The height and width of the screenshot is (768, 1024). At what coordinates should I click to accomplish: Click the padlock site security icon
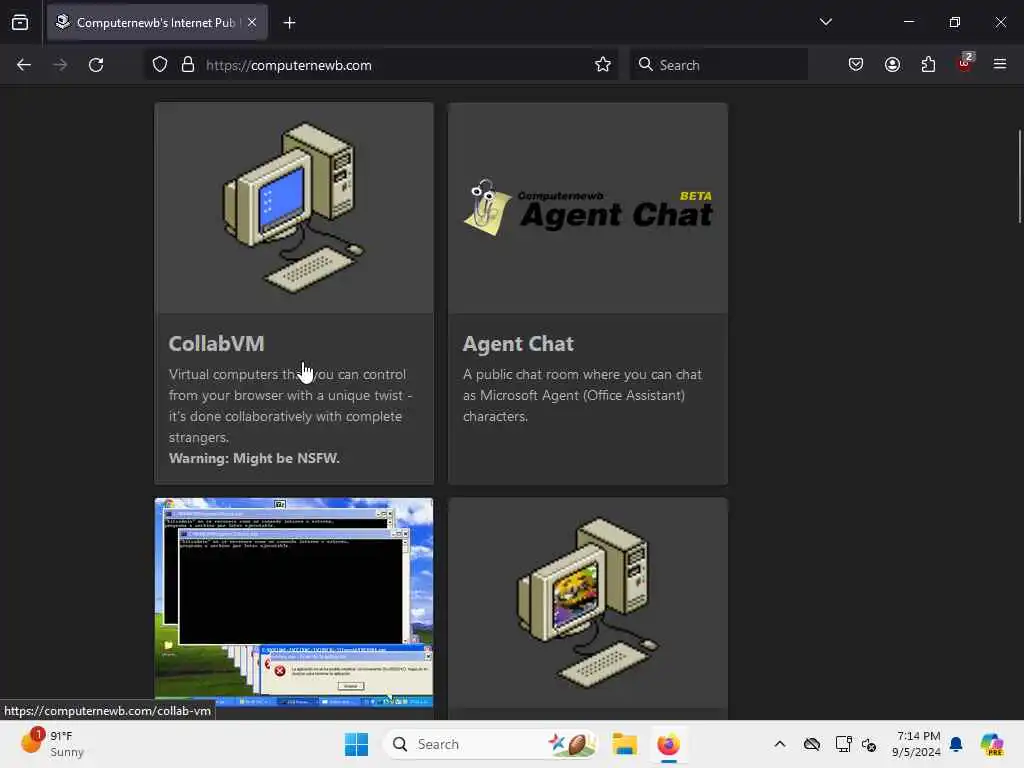(188, 65)
